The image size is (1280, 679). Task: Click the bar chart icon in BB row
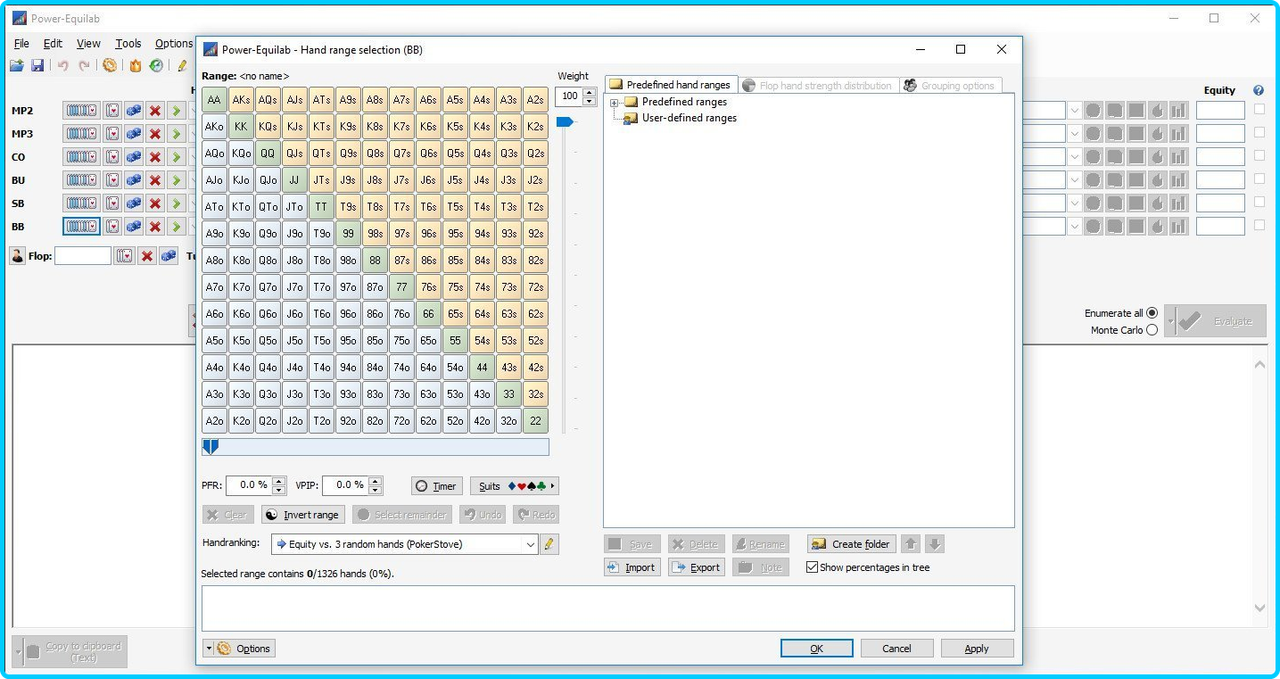coord(1178,226)
